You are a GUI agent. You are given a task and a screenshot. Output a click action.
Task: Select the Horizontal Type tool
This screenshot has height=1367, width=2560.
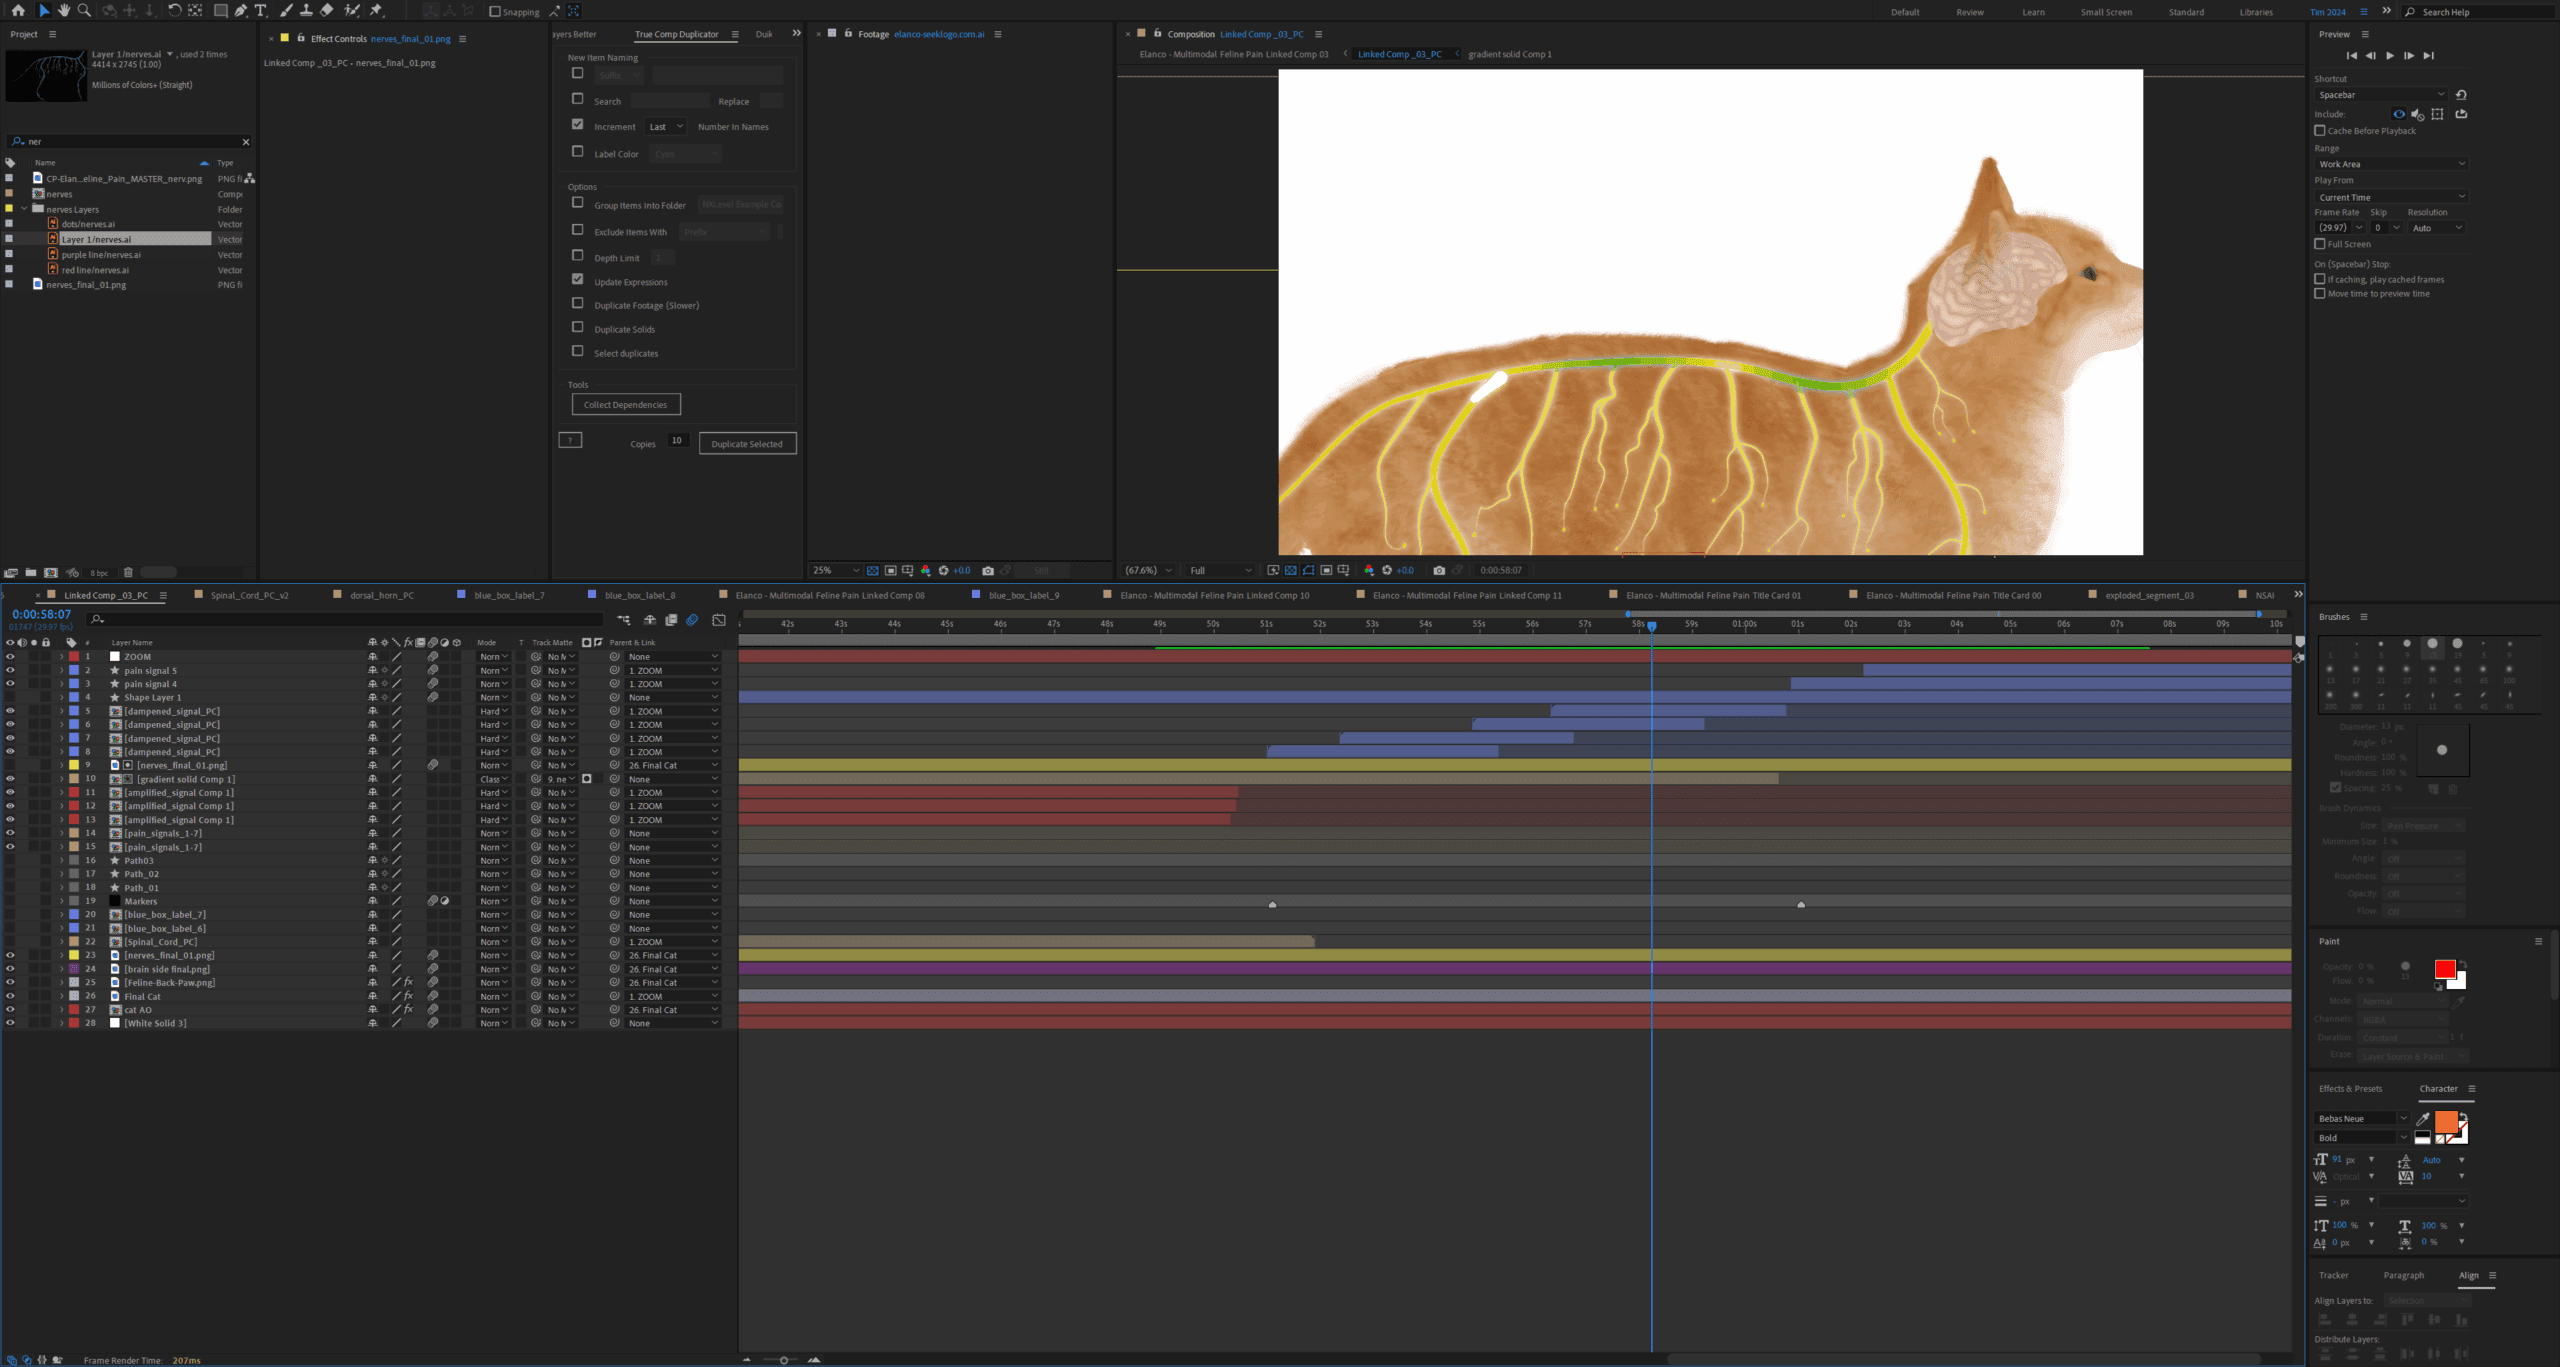pyautogui.click(x=261, y=10)
